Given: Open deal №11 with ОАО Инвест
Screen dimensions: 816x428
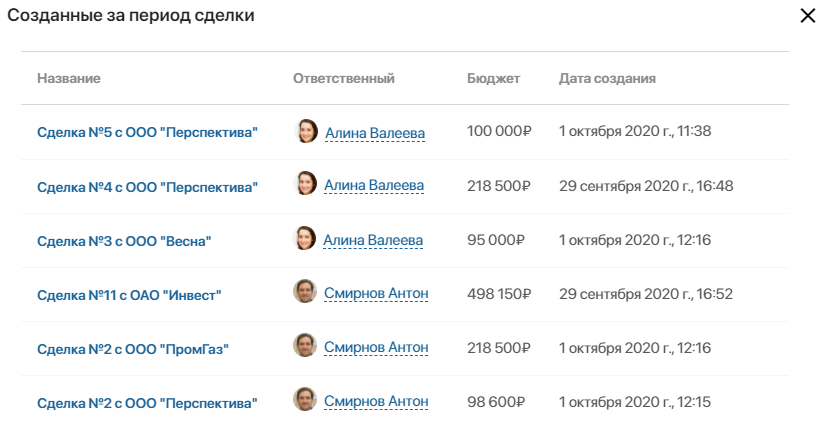Looking at the screenshot, I should pos(129,295).
